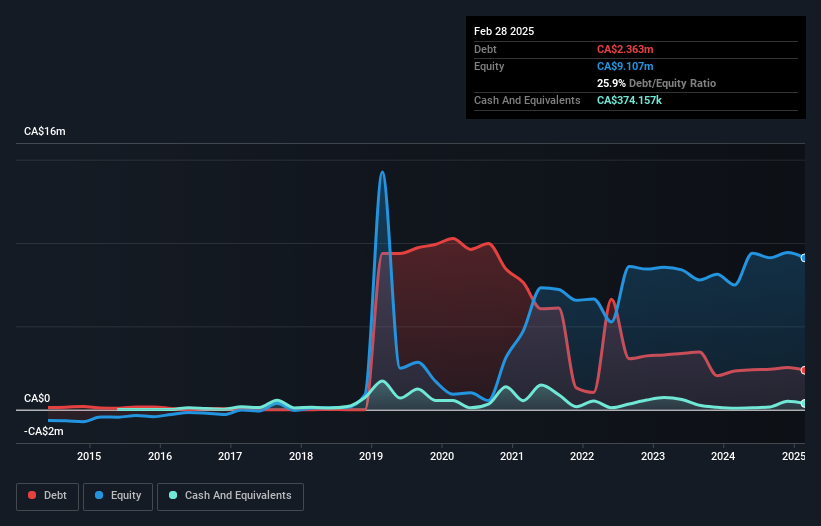Click the Feb 28 2025 tooltip date
821x526 pixels.
(x=504, y=31)
